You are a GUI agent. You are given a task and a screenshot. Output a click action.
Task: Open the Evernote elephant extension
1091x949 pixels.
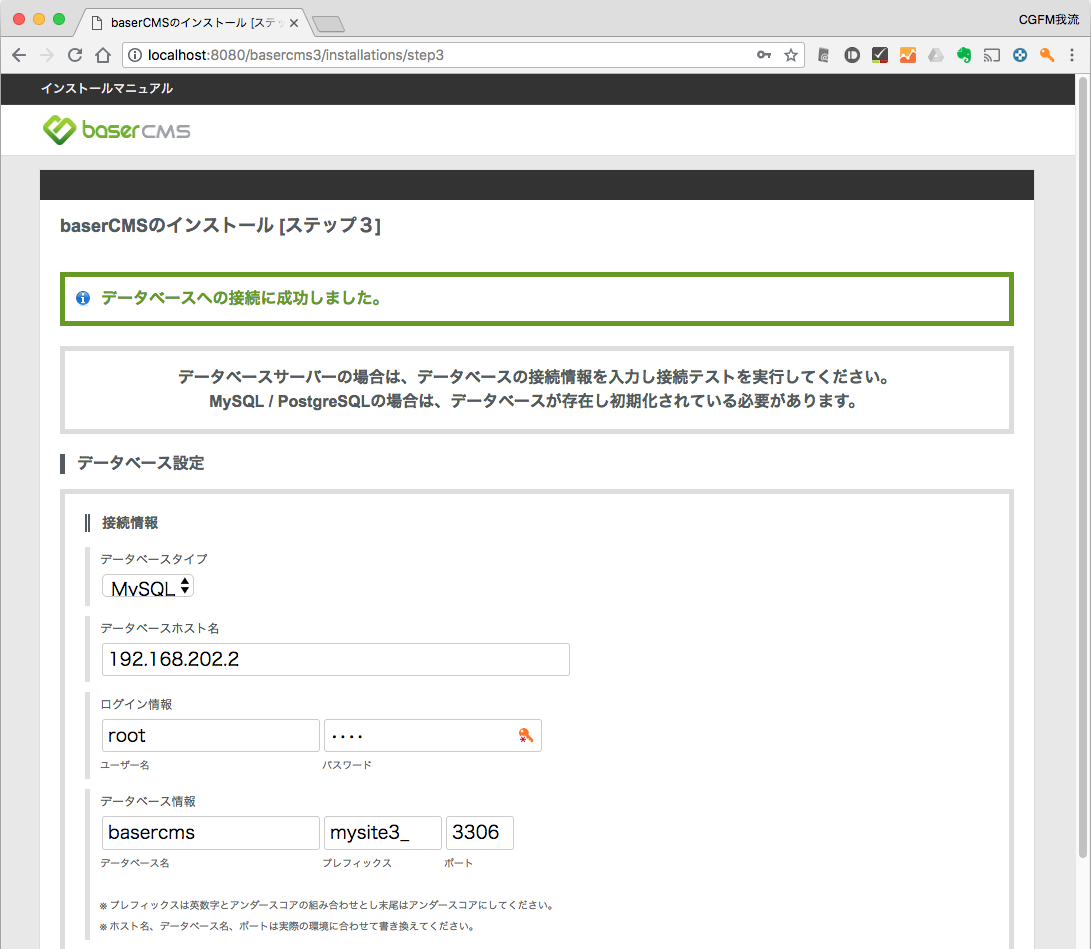click(x=964, y=55)
